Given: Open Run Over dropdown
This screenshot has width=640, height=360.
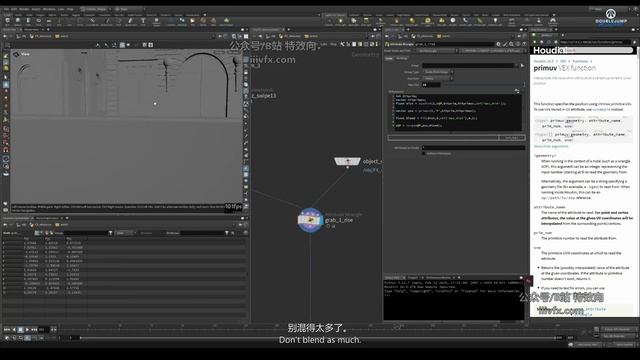Looking at the screenshot, I should [438, 78].
